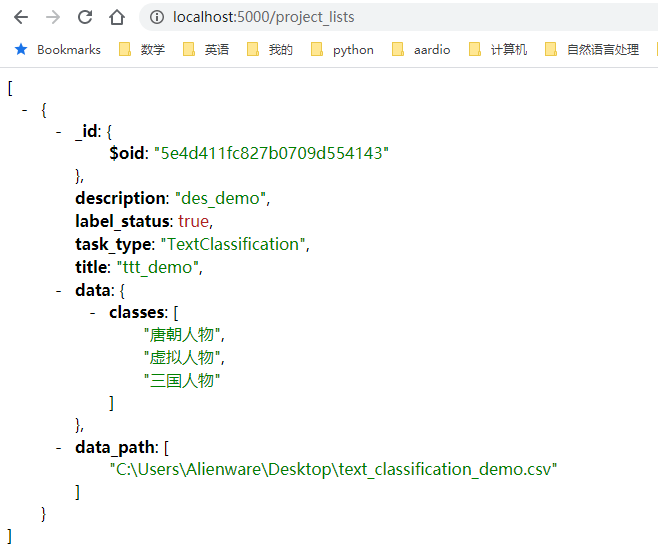Screen dimensions: 658x550
Task: Click the browser forward arrow
Action: 53,17
